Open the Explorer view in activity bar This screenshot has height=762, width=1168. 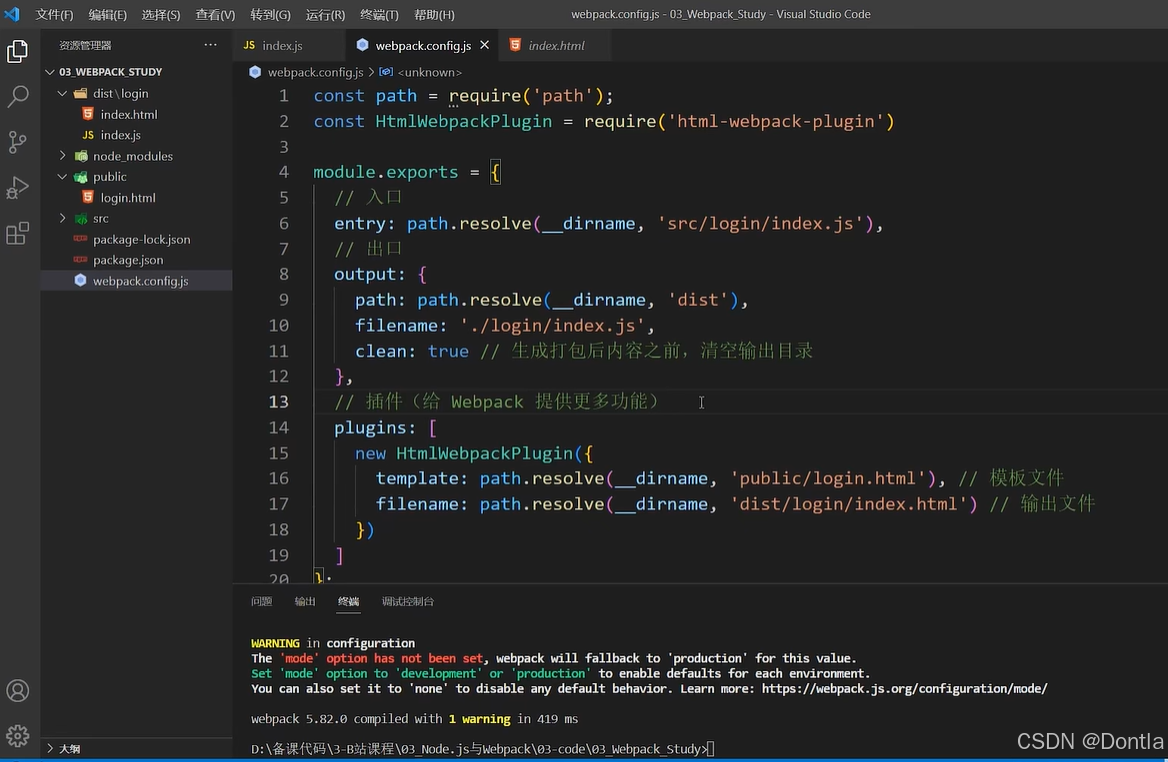17,51
